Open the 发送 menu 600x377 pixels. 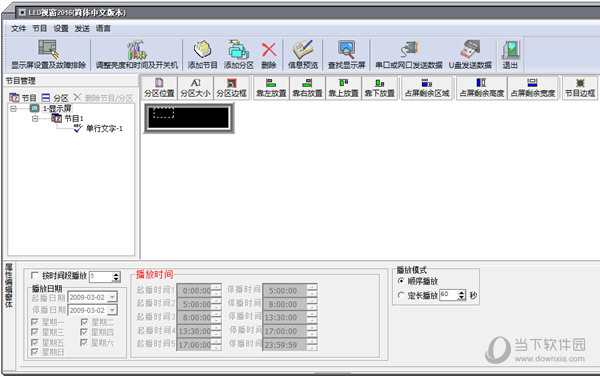82,28
